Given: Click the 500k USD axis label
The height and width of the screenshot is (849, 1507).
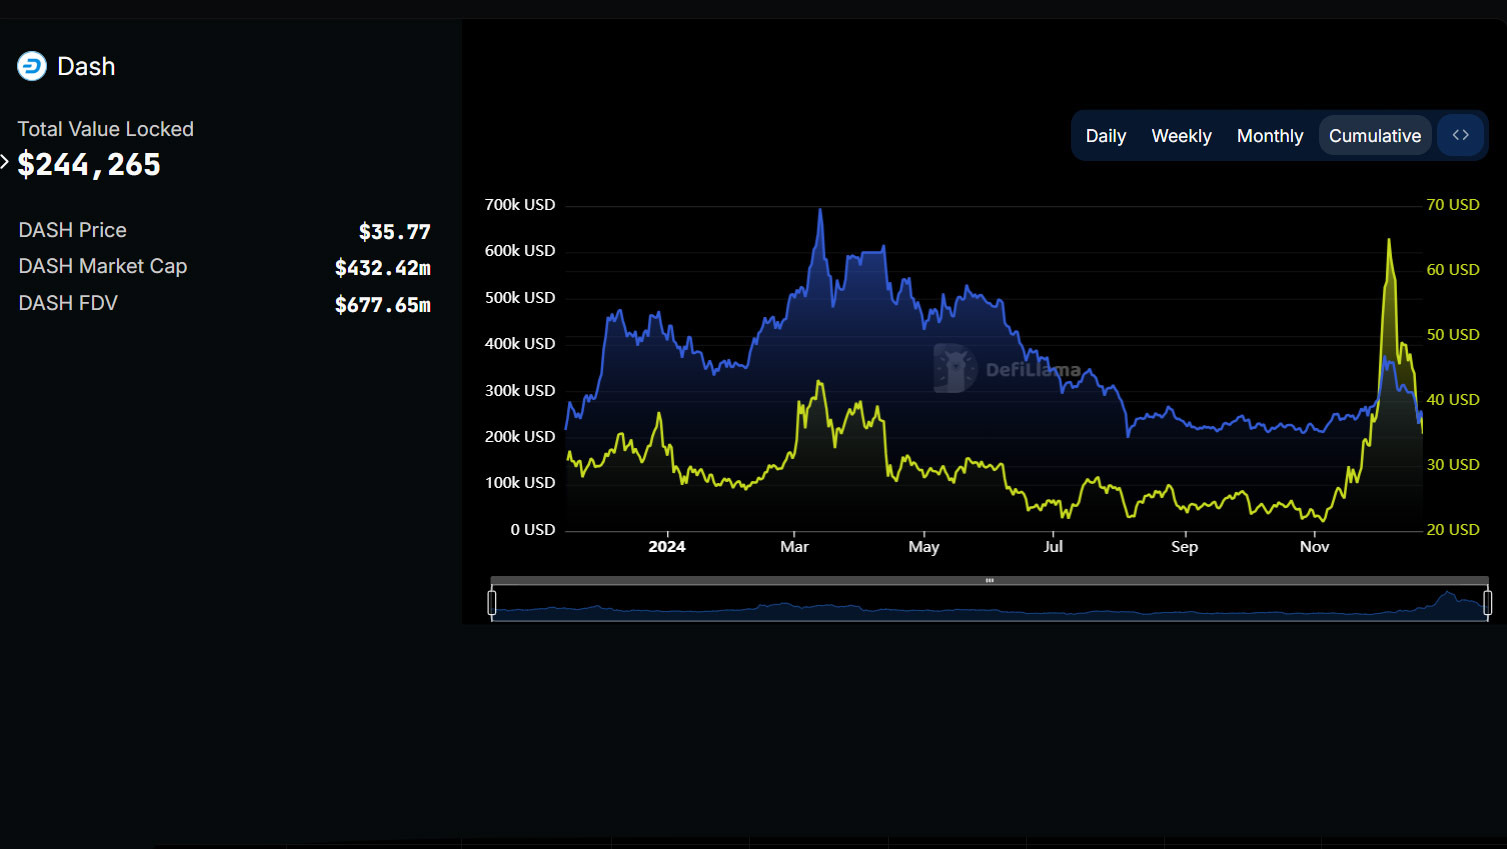Looking at the screenshot, I should click(520, 298).
